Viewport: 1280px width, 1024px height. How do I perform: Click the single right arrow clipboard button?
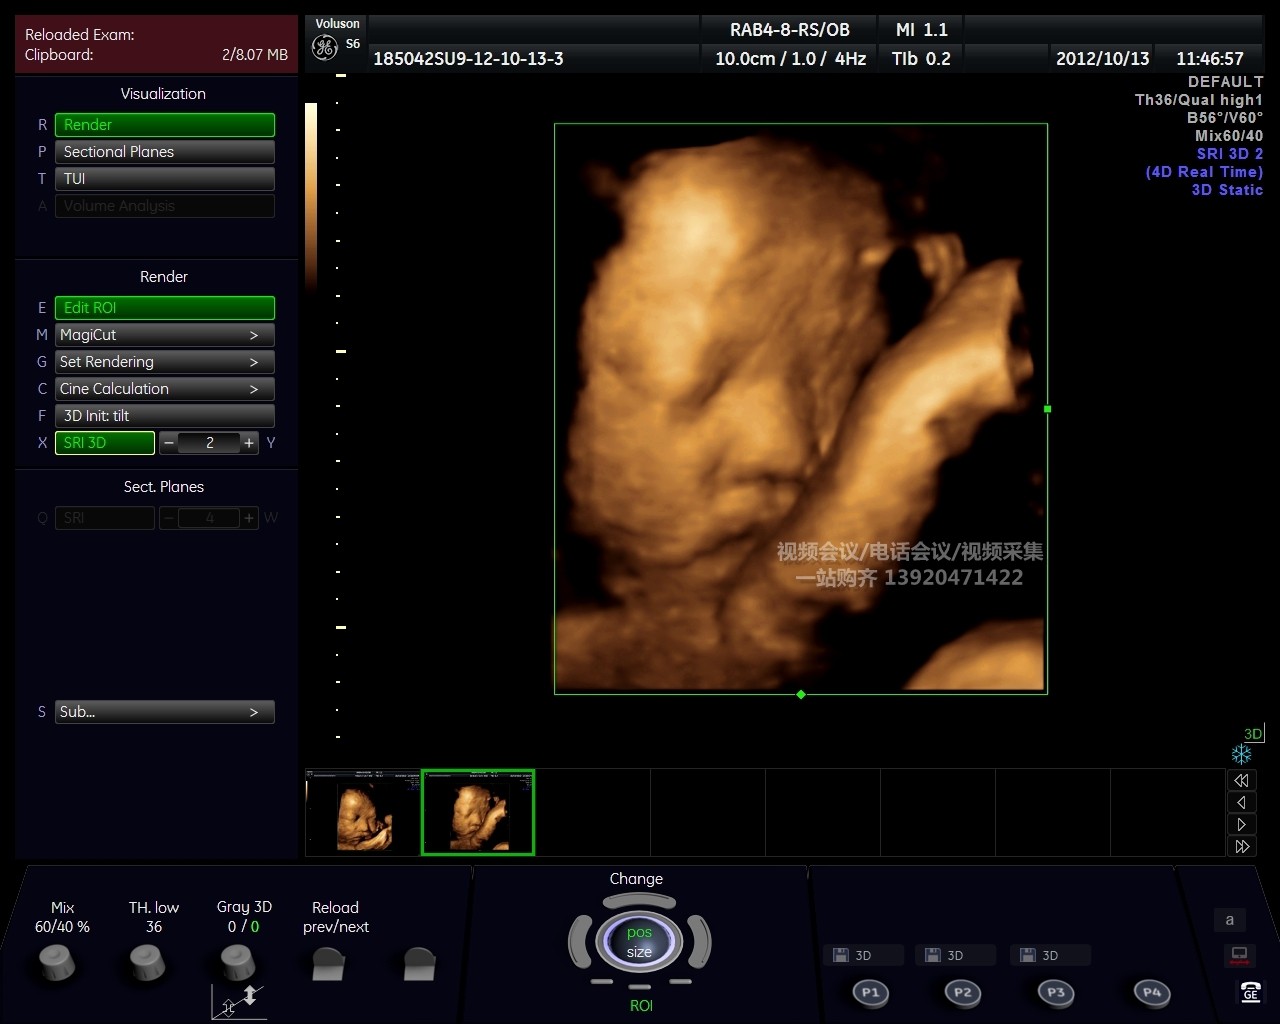tap(1241, 824)
